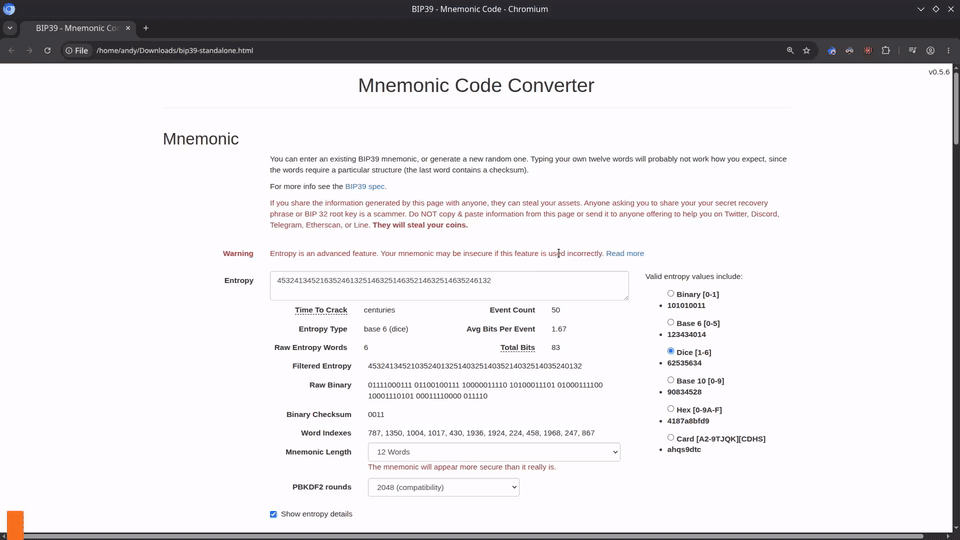
Task: Click the version label v0.5.6
Action: coord(939,72)
